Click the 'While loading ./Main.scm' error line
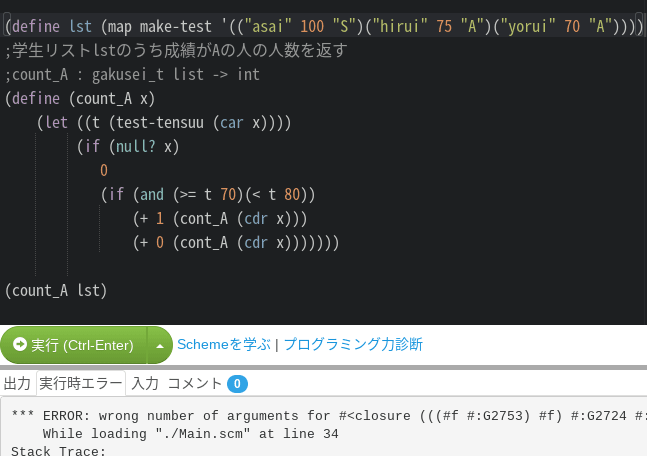This screenshot has height=456, width=647. pyautogui.click(x=190, y=434)
